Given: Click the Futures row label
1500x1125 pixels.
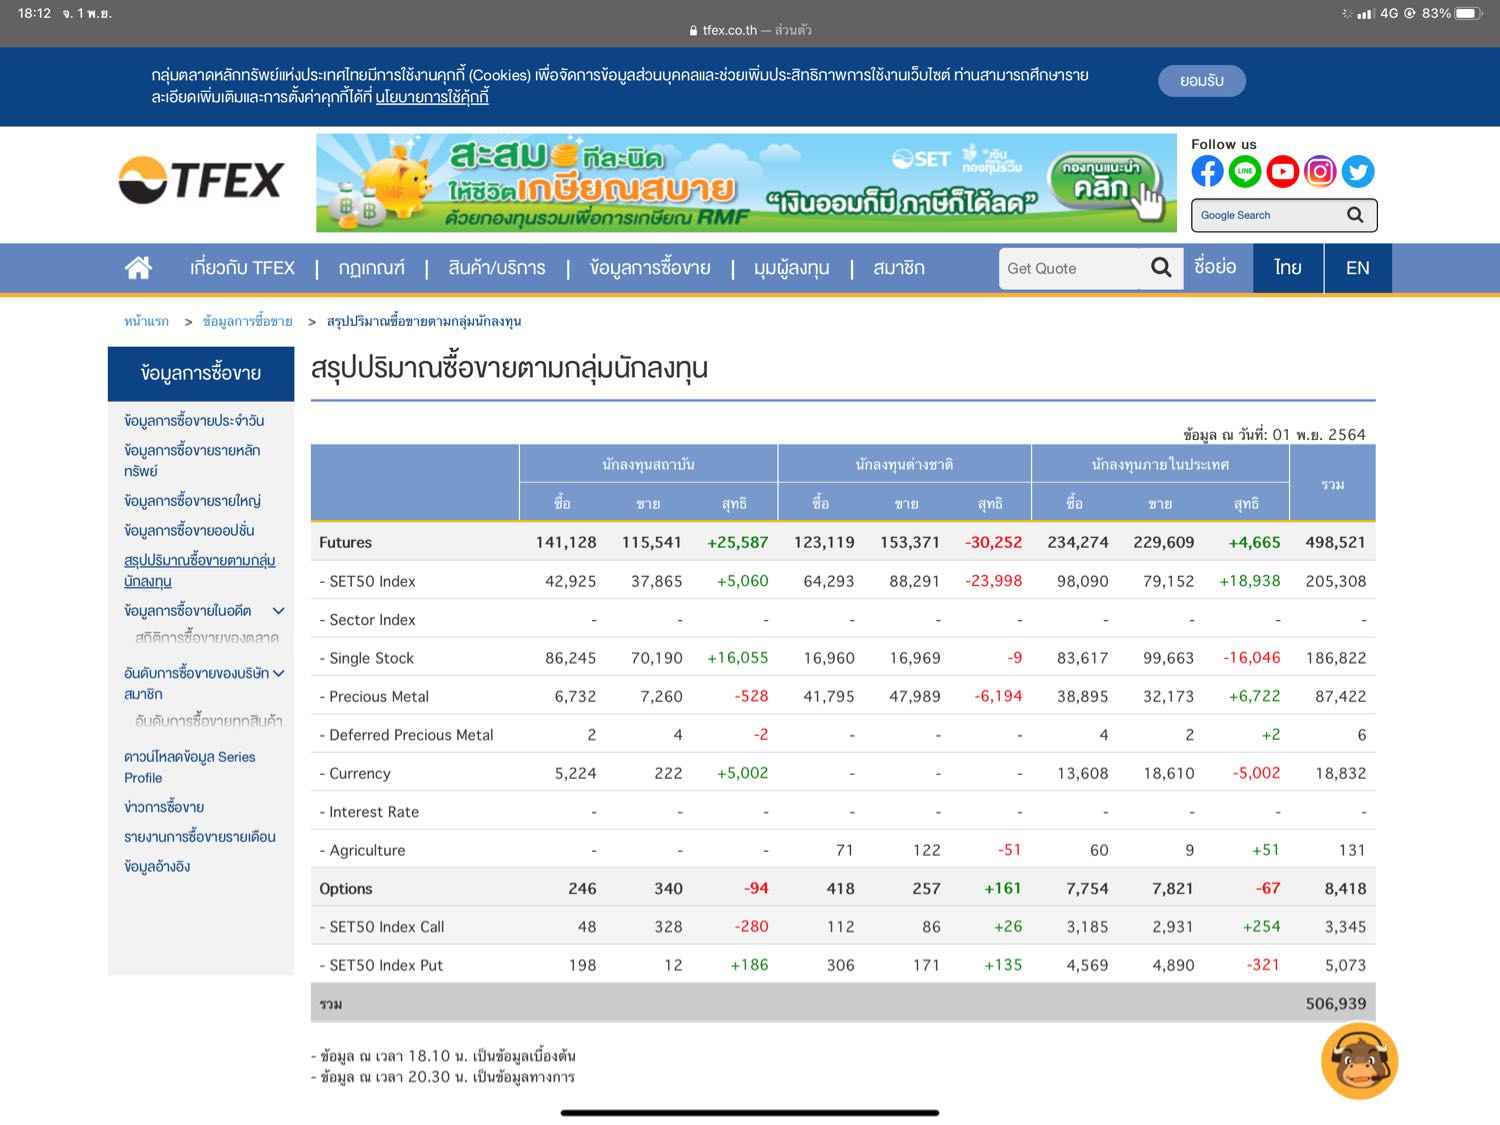Looking at the screenshot, I should pos(345,542).
